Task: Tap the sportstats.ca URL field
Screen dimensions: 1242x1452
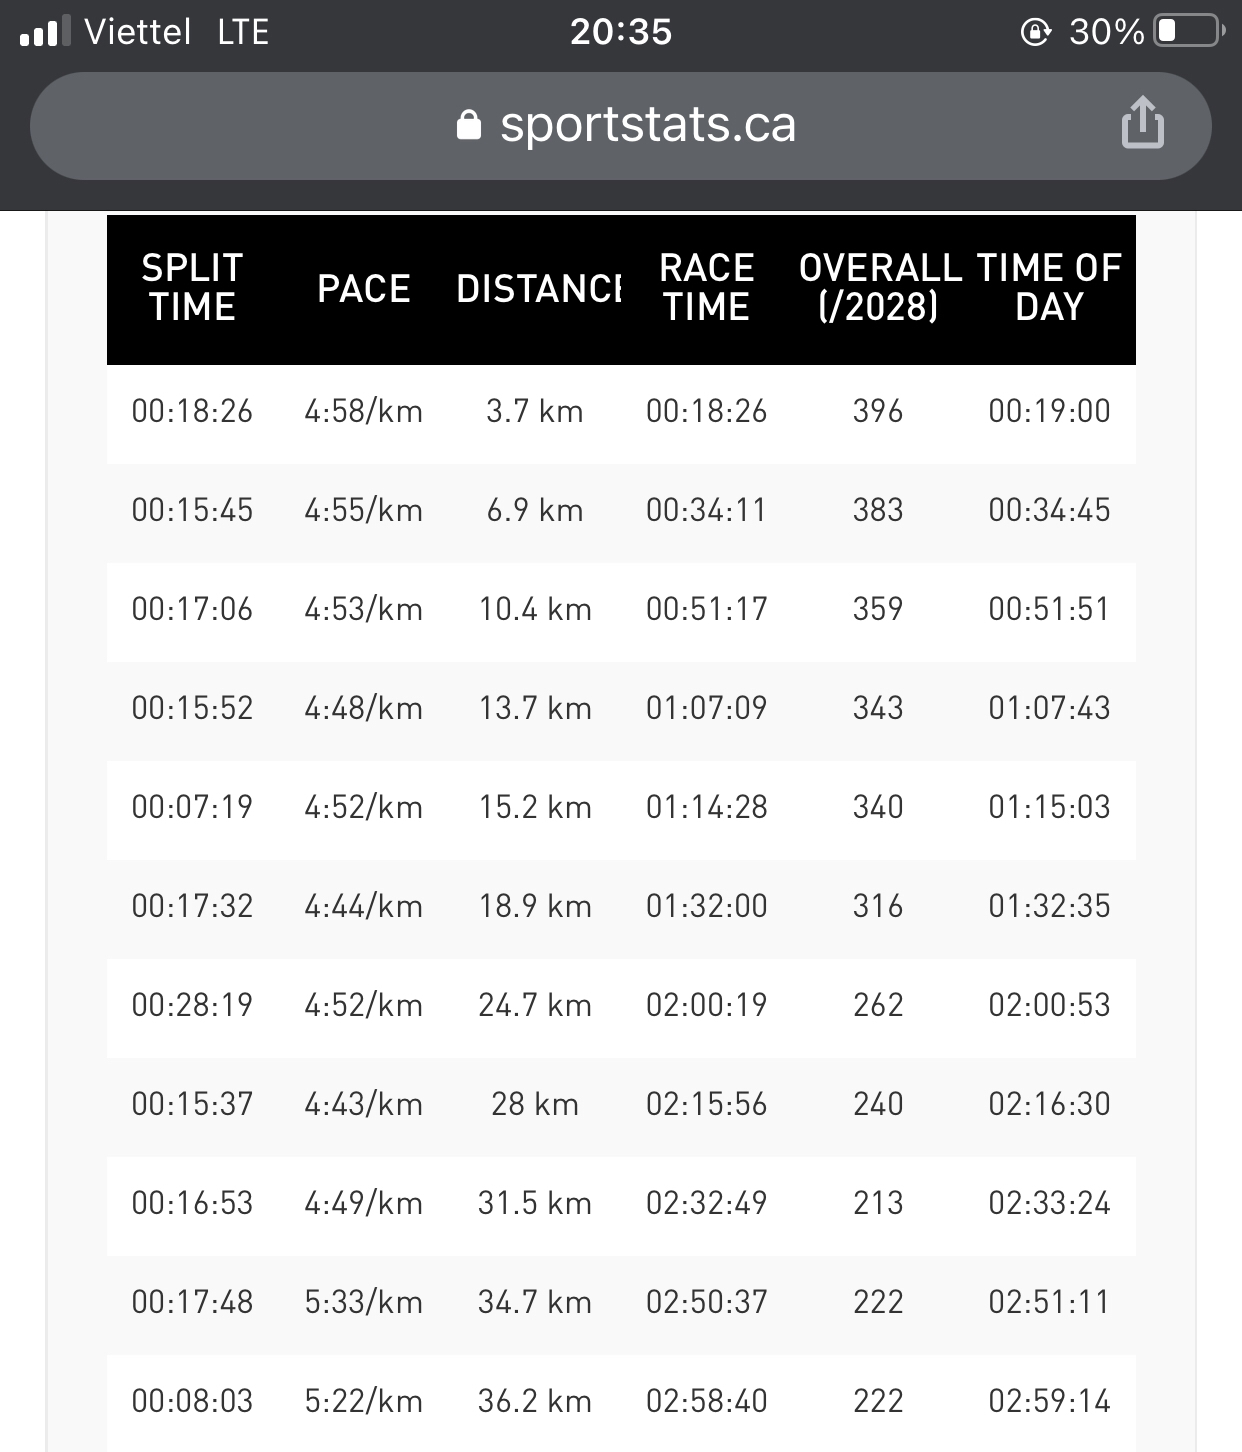Action: [x=621, y=126]
